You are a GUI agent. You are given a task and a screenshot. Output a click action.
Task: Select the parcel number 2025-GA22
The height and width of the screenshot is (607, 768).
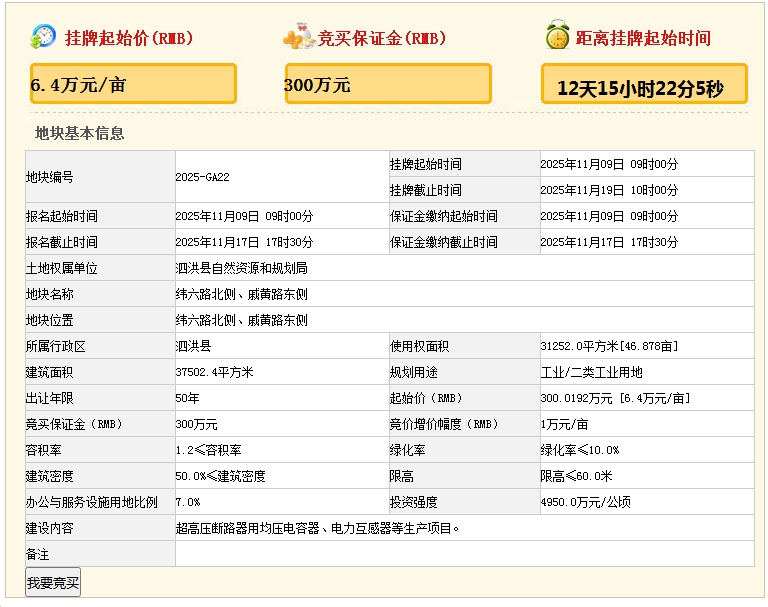202,177
